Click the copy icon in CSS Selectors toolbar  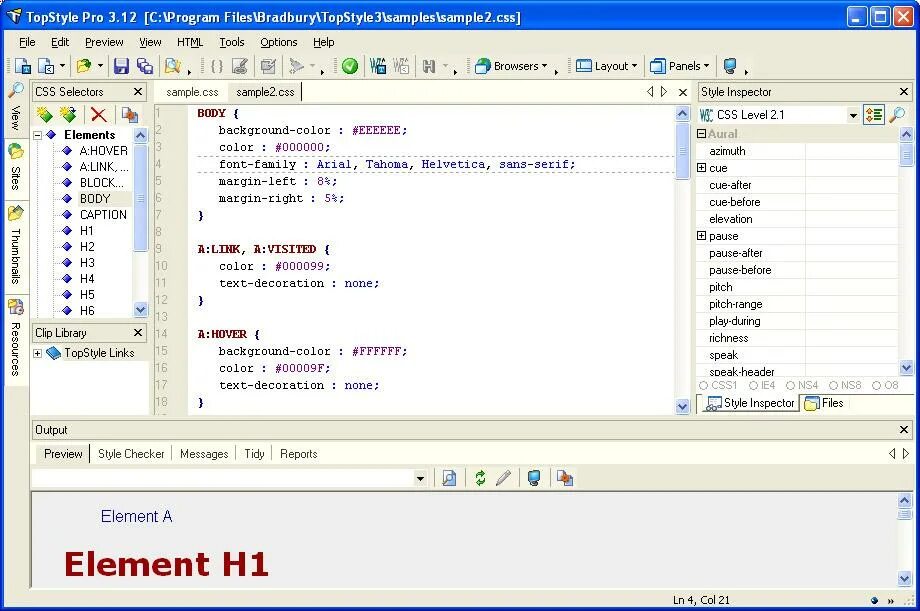(130, 114)
